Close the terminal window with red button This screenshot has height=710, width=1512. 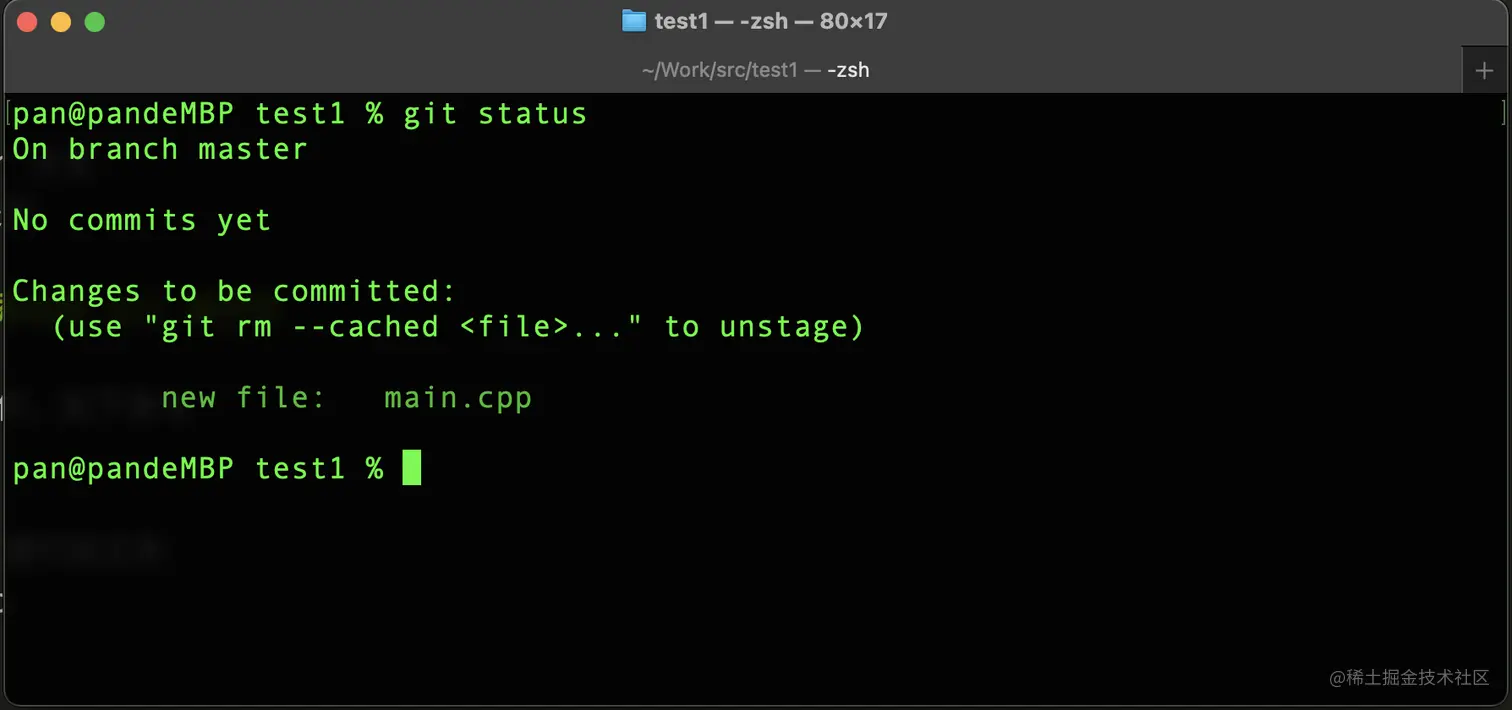pyautogui.click(x=27, y=21)
